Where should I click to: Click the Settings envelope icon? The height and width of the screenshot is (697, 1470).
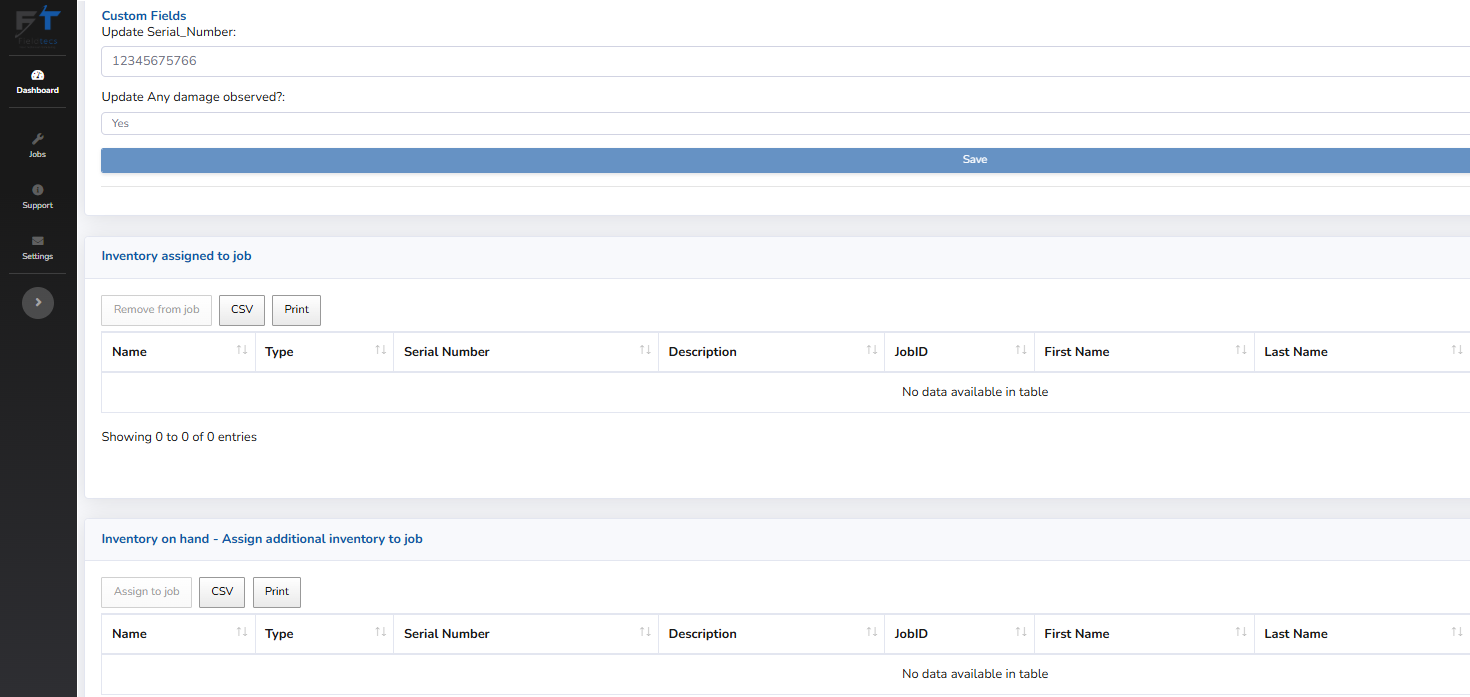point(38,241)
